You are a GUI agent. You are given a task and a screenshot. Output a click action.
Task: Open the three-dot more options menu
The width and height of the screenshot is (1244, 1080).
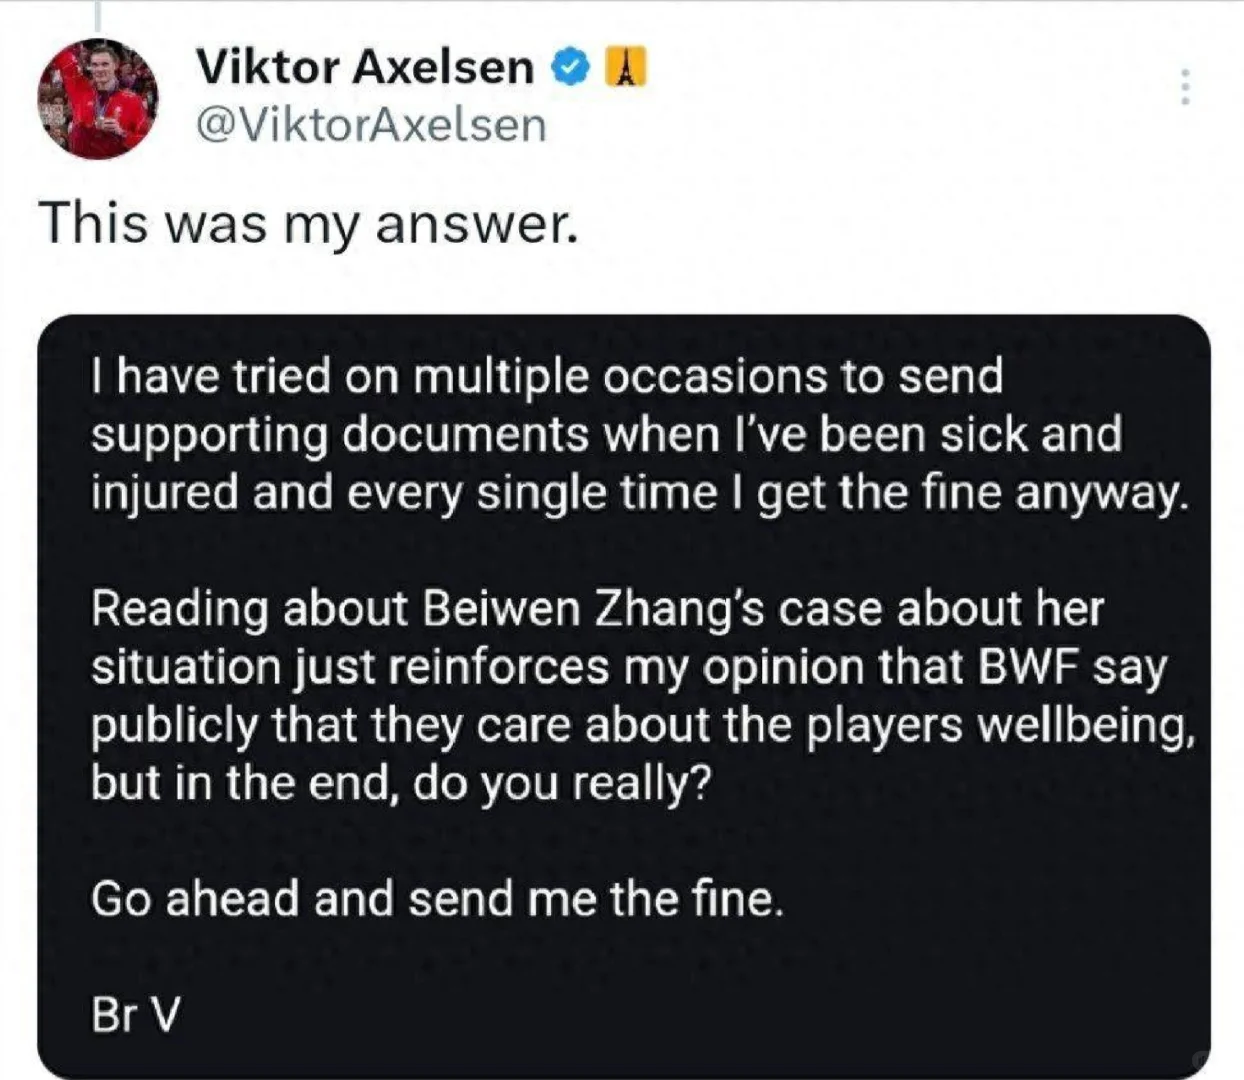(1184, 87)
